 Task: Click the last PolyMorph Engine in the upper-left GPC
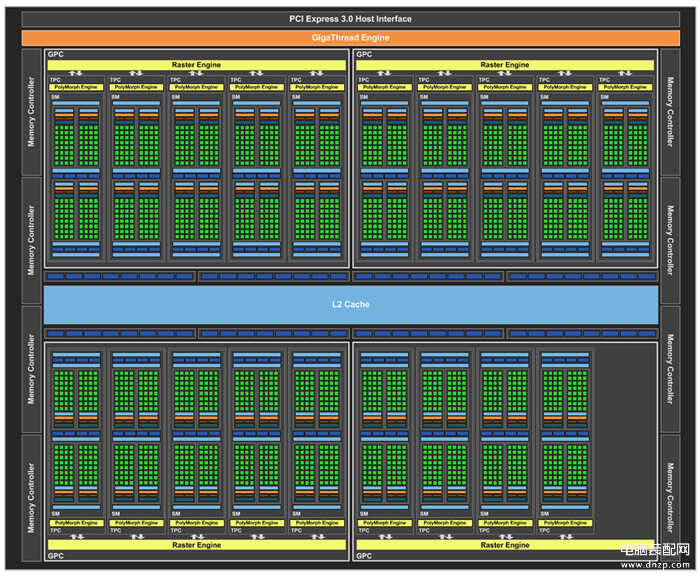coord(317,87)
